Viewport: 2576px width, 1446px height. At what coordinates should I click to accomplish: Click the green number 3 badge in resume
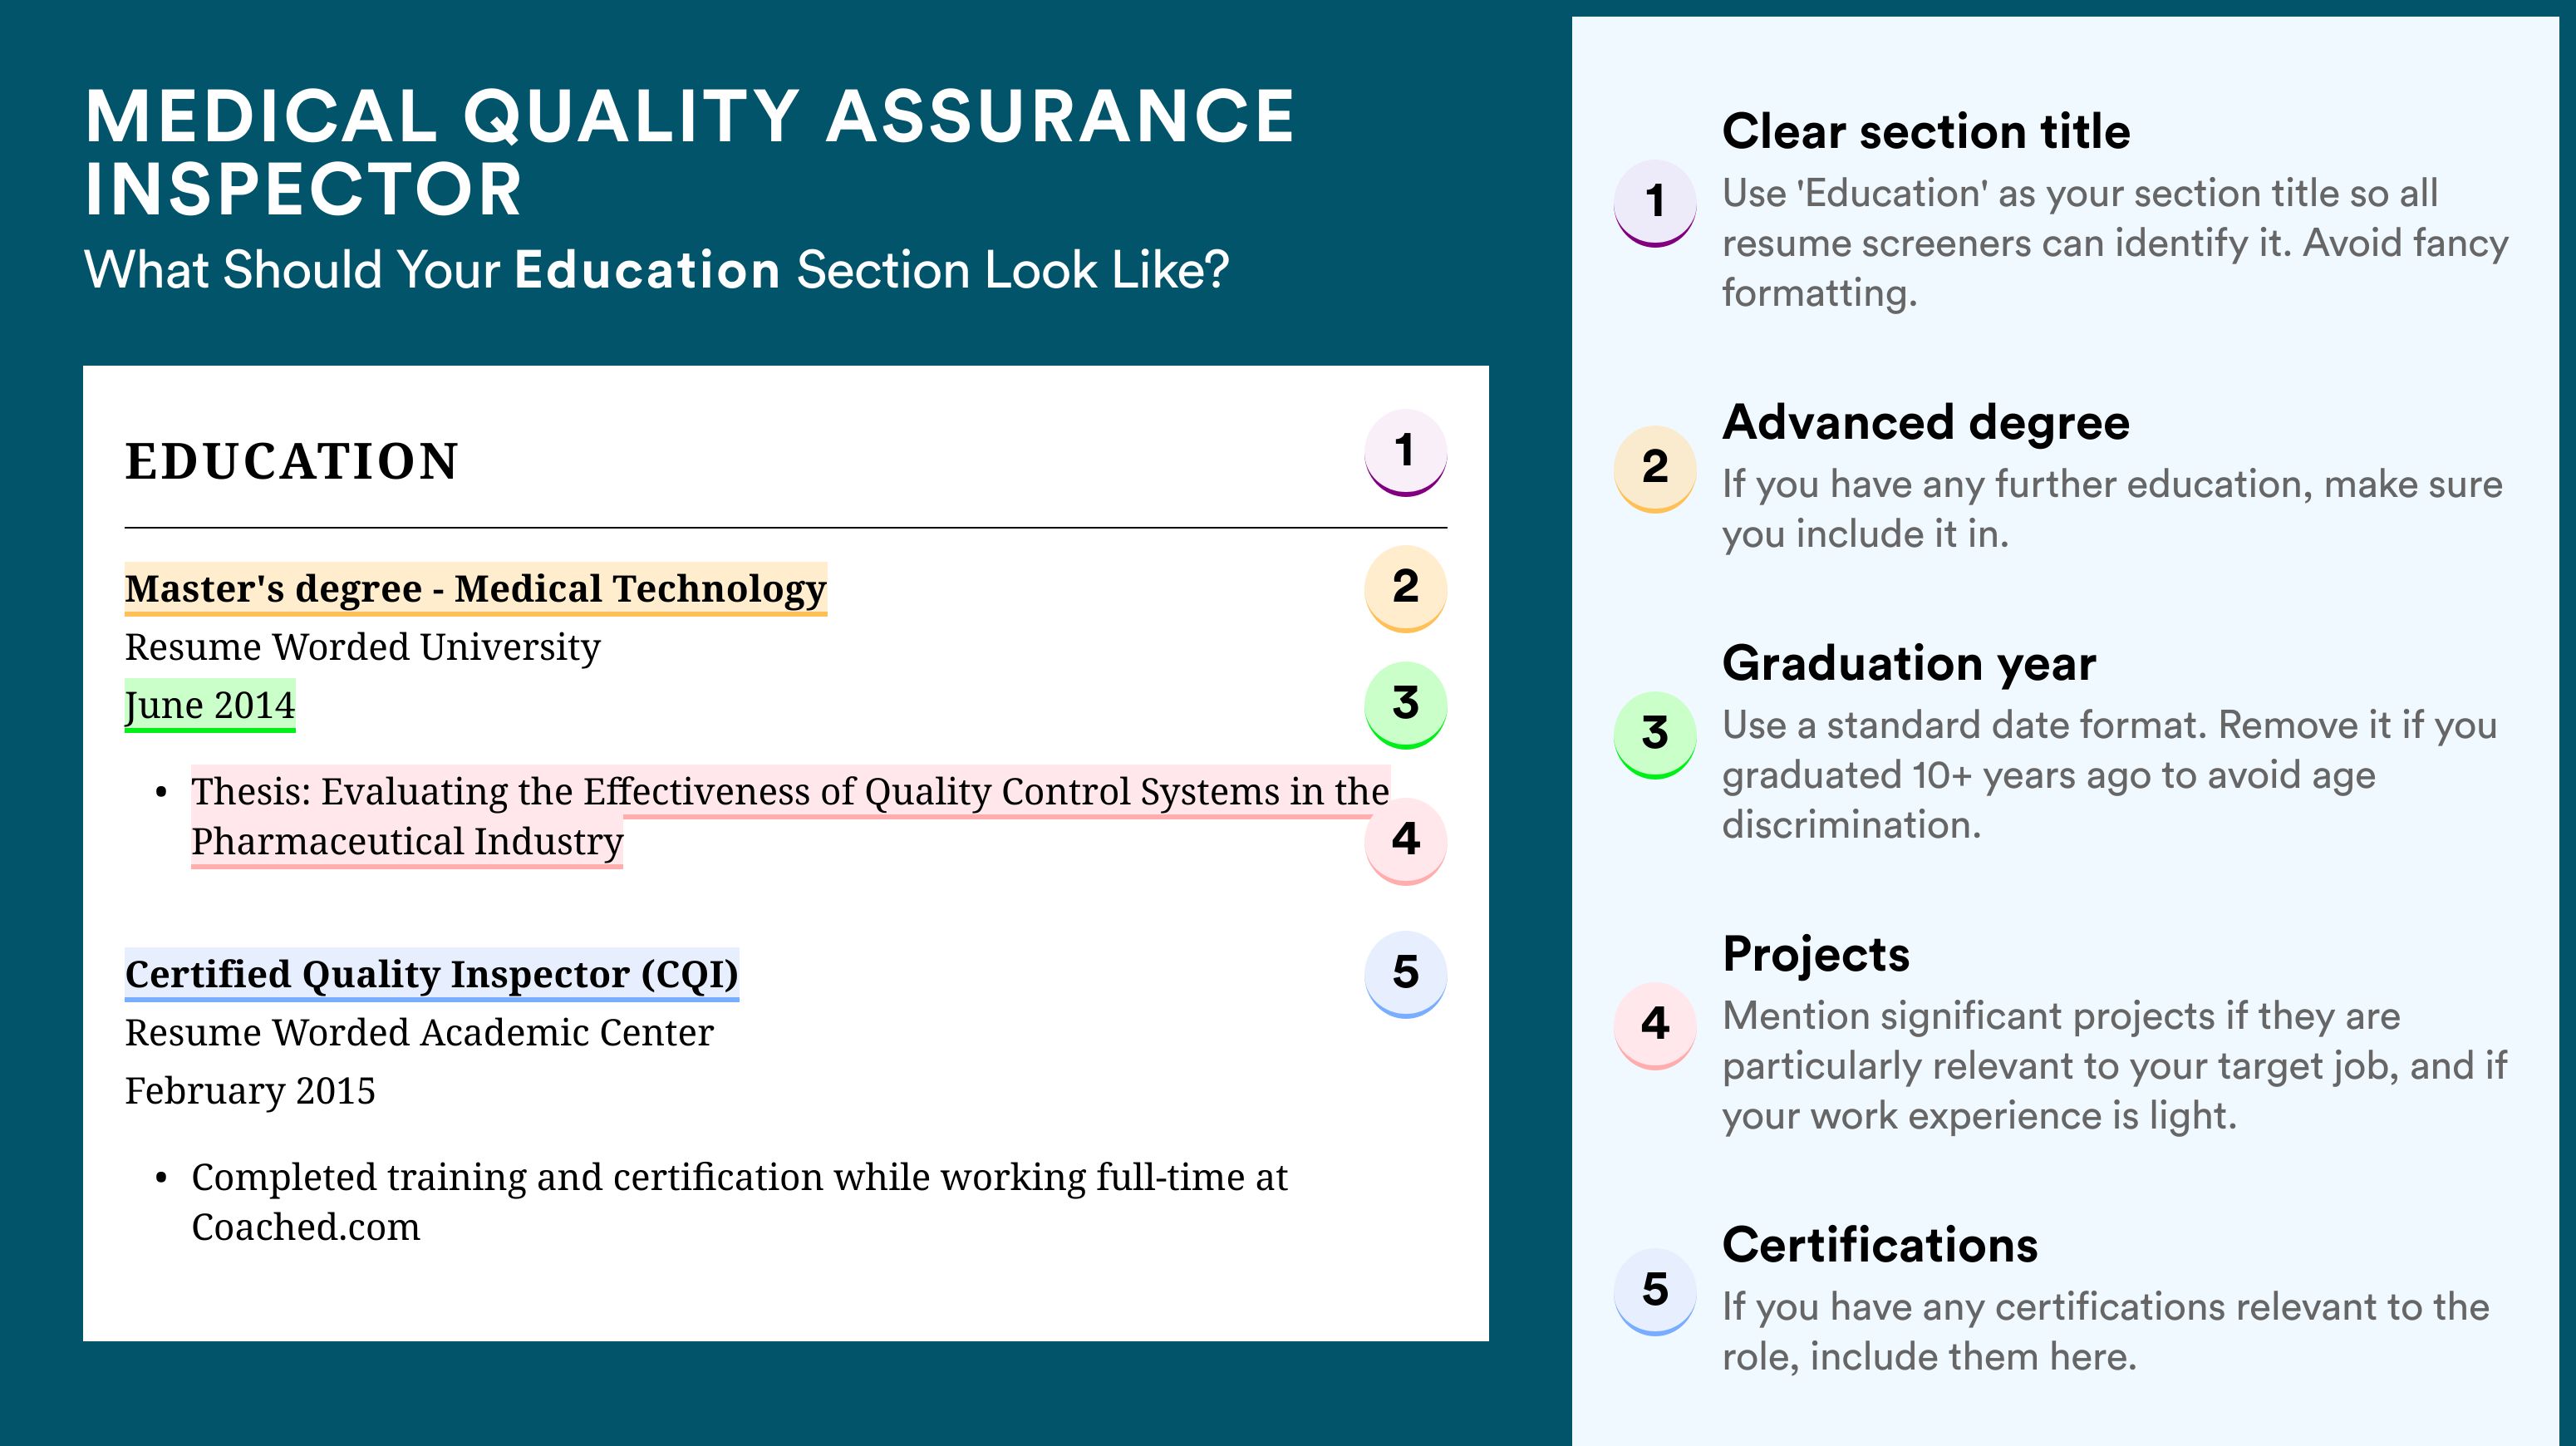[1405, 705]
